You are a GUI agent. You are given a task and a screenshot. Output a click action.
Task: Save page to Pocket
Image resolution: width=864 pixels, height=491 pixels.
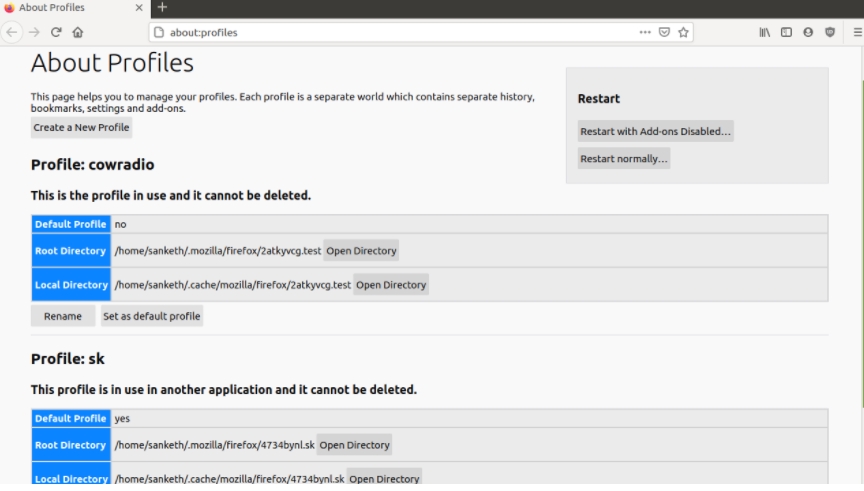pyautogui.click(x=664, y=32)
